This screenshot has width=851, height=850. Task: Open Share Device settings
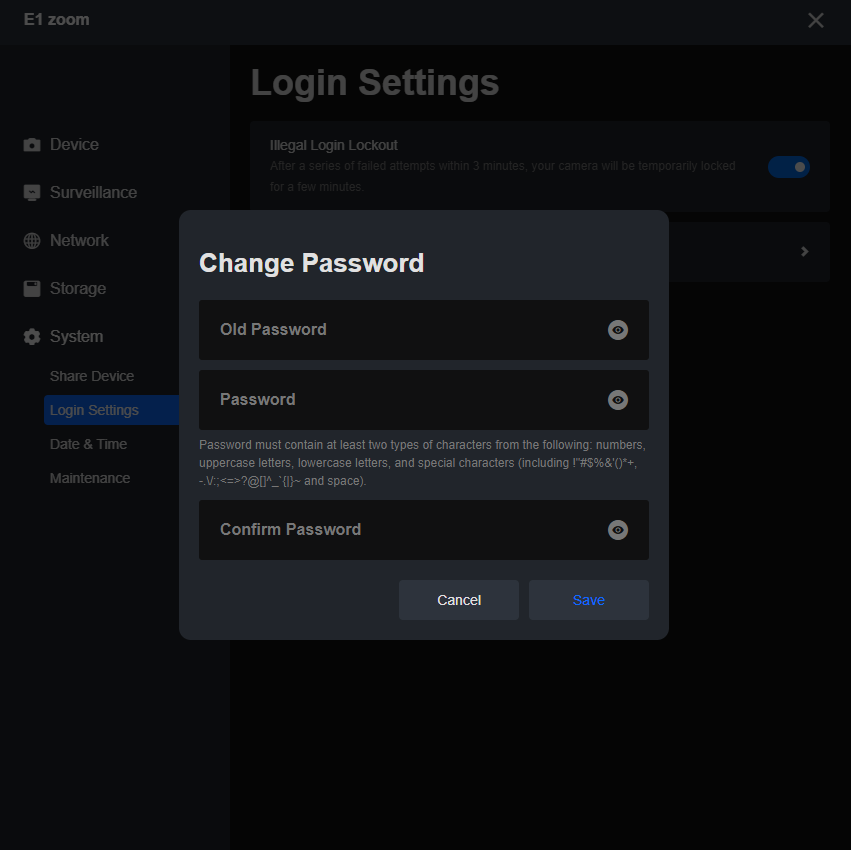pyautogui.click(x=92, y=376)
